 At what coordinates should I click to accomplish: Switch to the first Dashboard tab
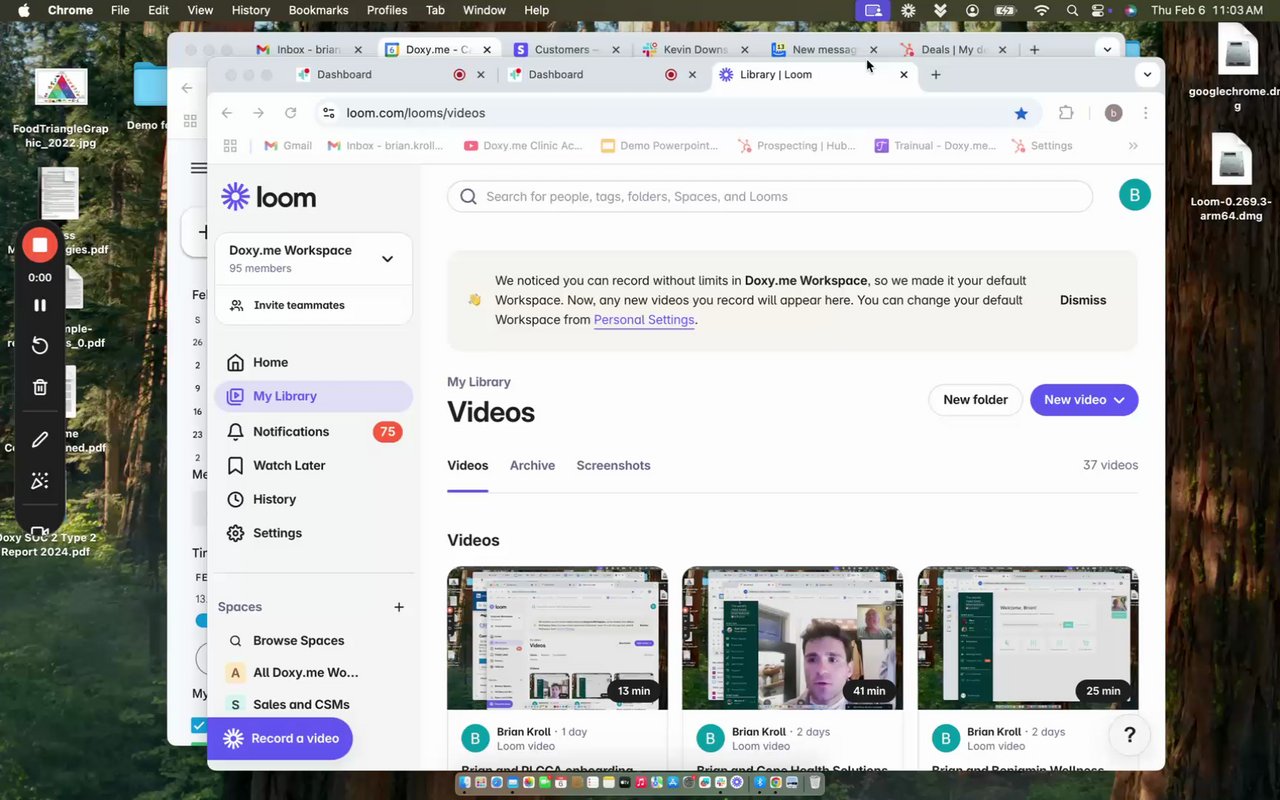[x=390, y=75]
